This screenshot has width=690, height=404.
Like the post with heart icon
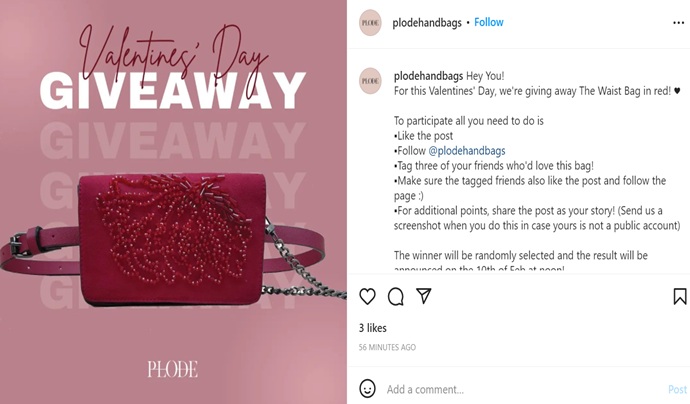(367, 297)
